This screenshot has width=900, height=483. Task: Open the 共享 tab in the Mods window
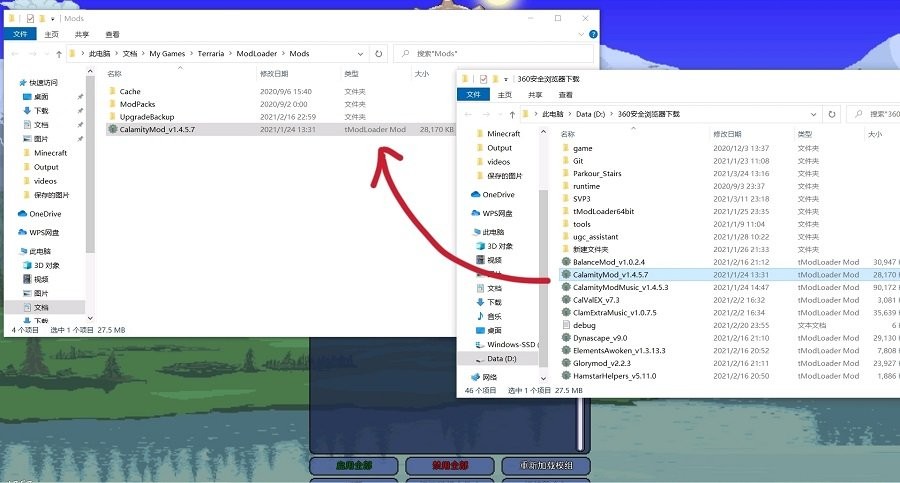pos(82,34)
